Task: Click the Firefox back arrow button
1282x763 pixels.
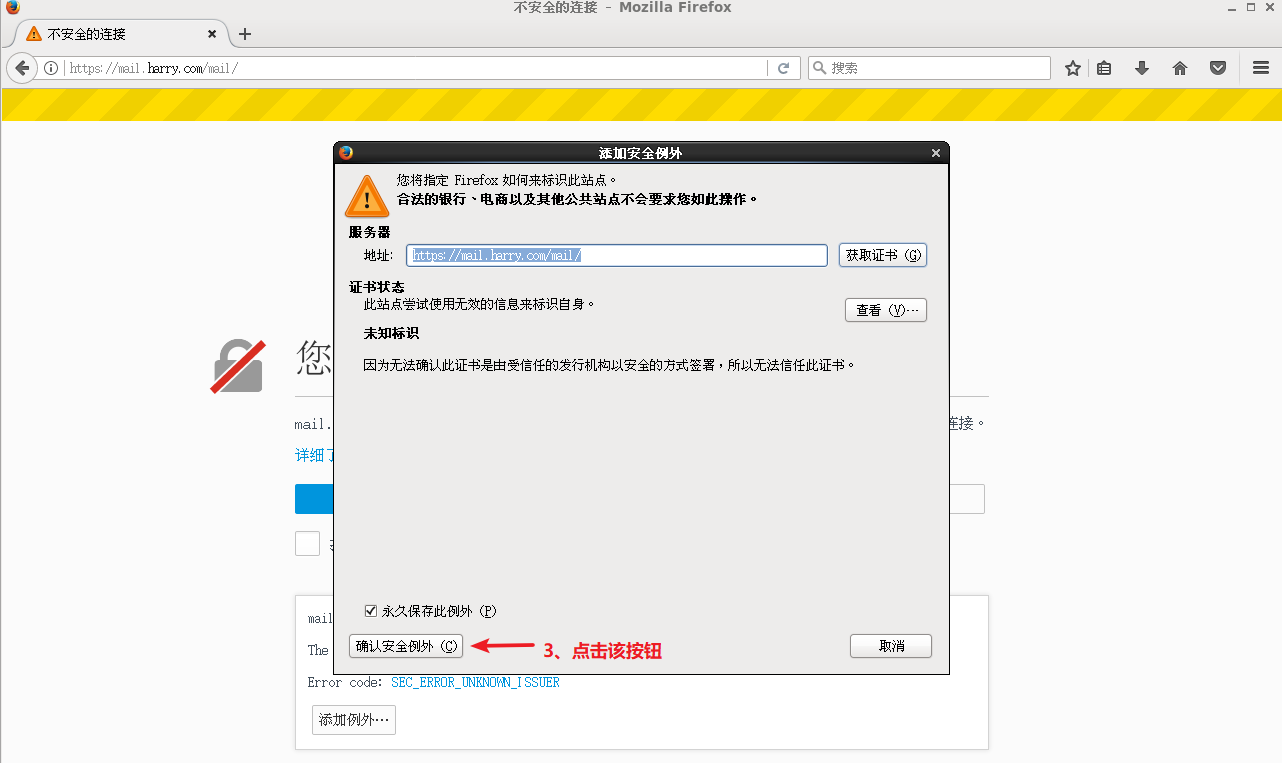Action: click(21, 68)
